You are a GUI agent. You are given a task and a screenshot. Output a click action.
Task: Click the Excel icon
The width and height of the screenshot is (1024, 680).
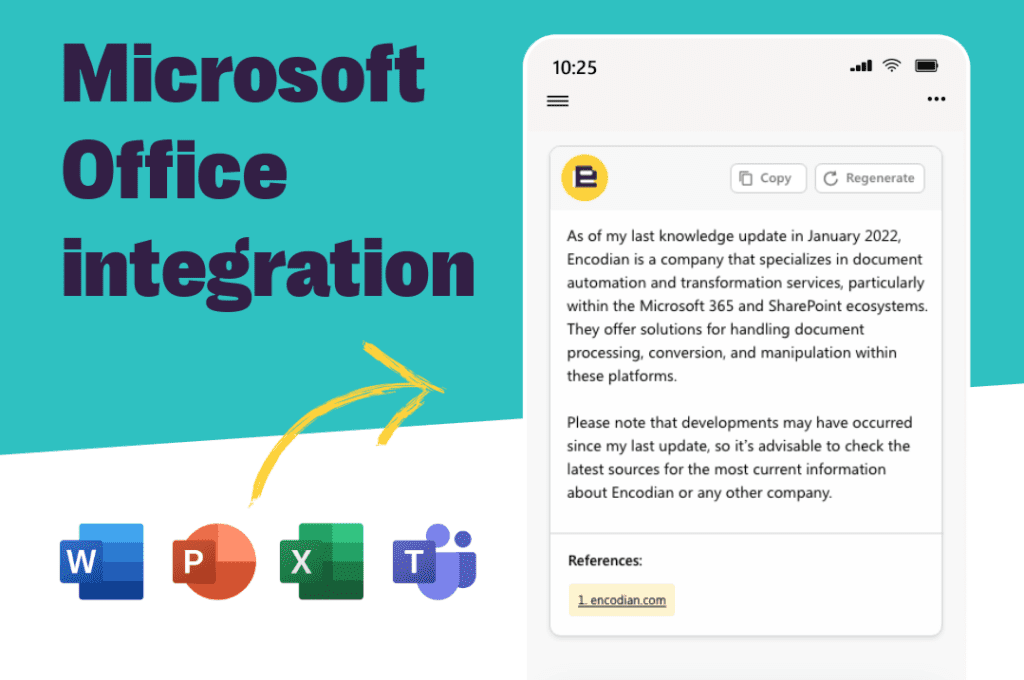click(321, 561)
